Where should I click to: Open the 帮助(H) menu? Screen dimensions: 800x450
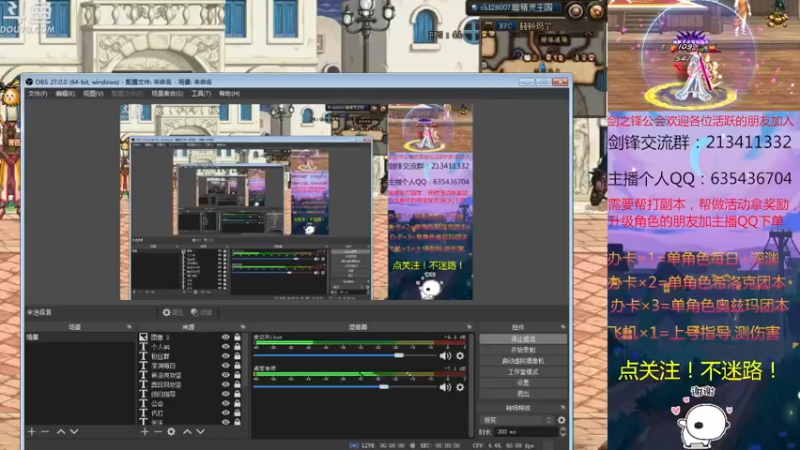[229, 94]
